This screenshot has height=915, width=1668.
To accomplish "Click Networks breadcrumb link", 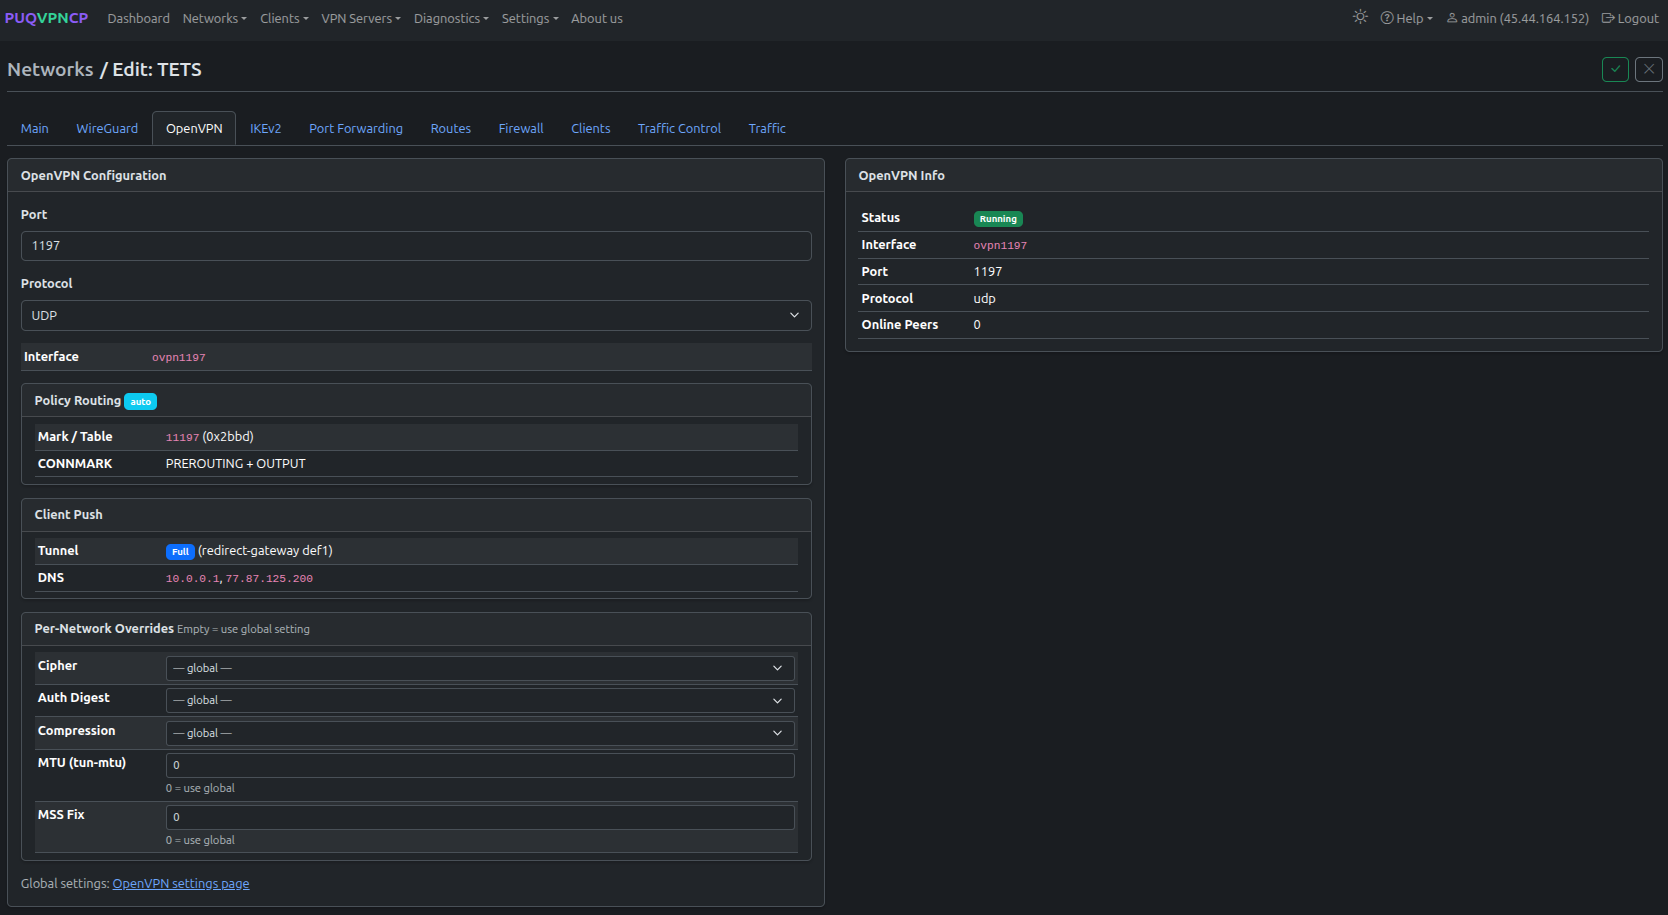I will [50, 69].
